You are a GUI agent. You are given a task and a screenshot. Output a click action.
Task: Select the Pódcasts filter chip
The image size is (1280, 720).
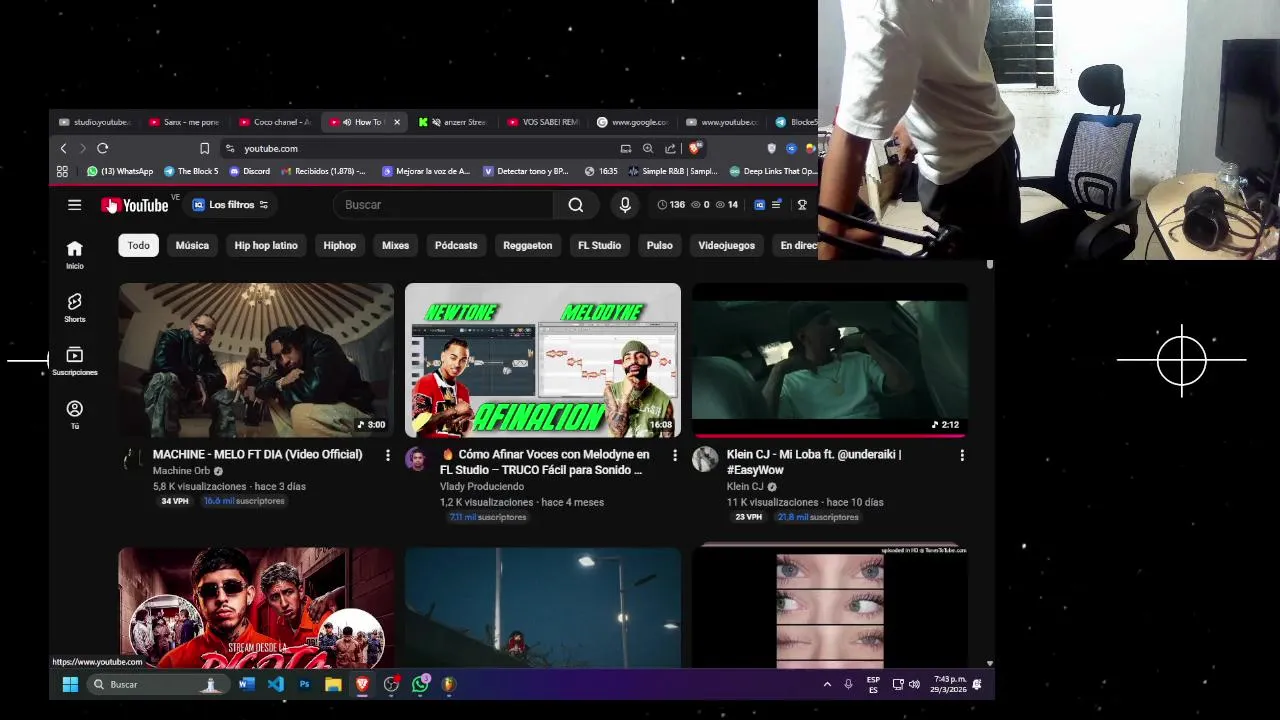pos(456,245)
